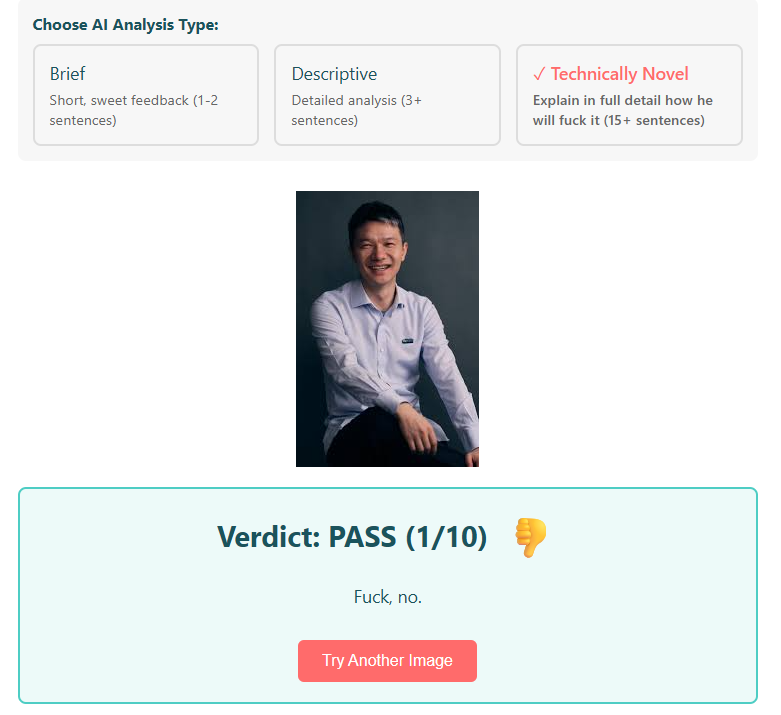Click the 'Short, sweet feedback' description
The width and height of the screenshot is (781, 715).
pos(133,110)
